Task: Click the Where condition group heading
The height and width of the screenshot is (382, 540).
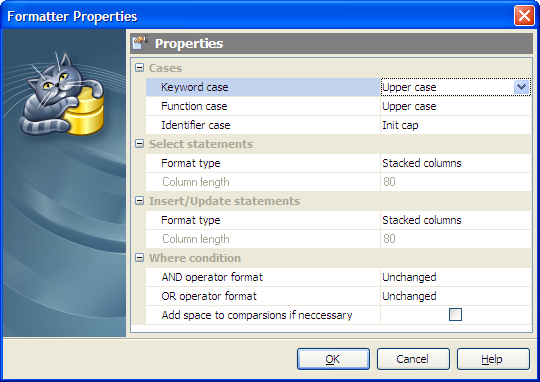Action: pos(195,258)
